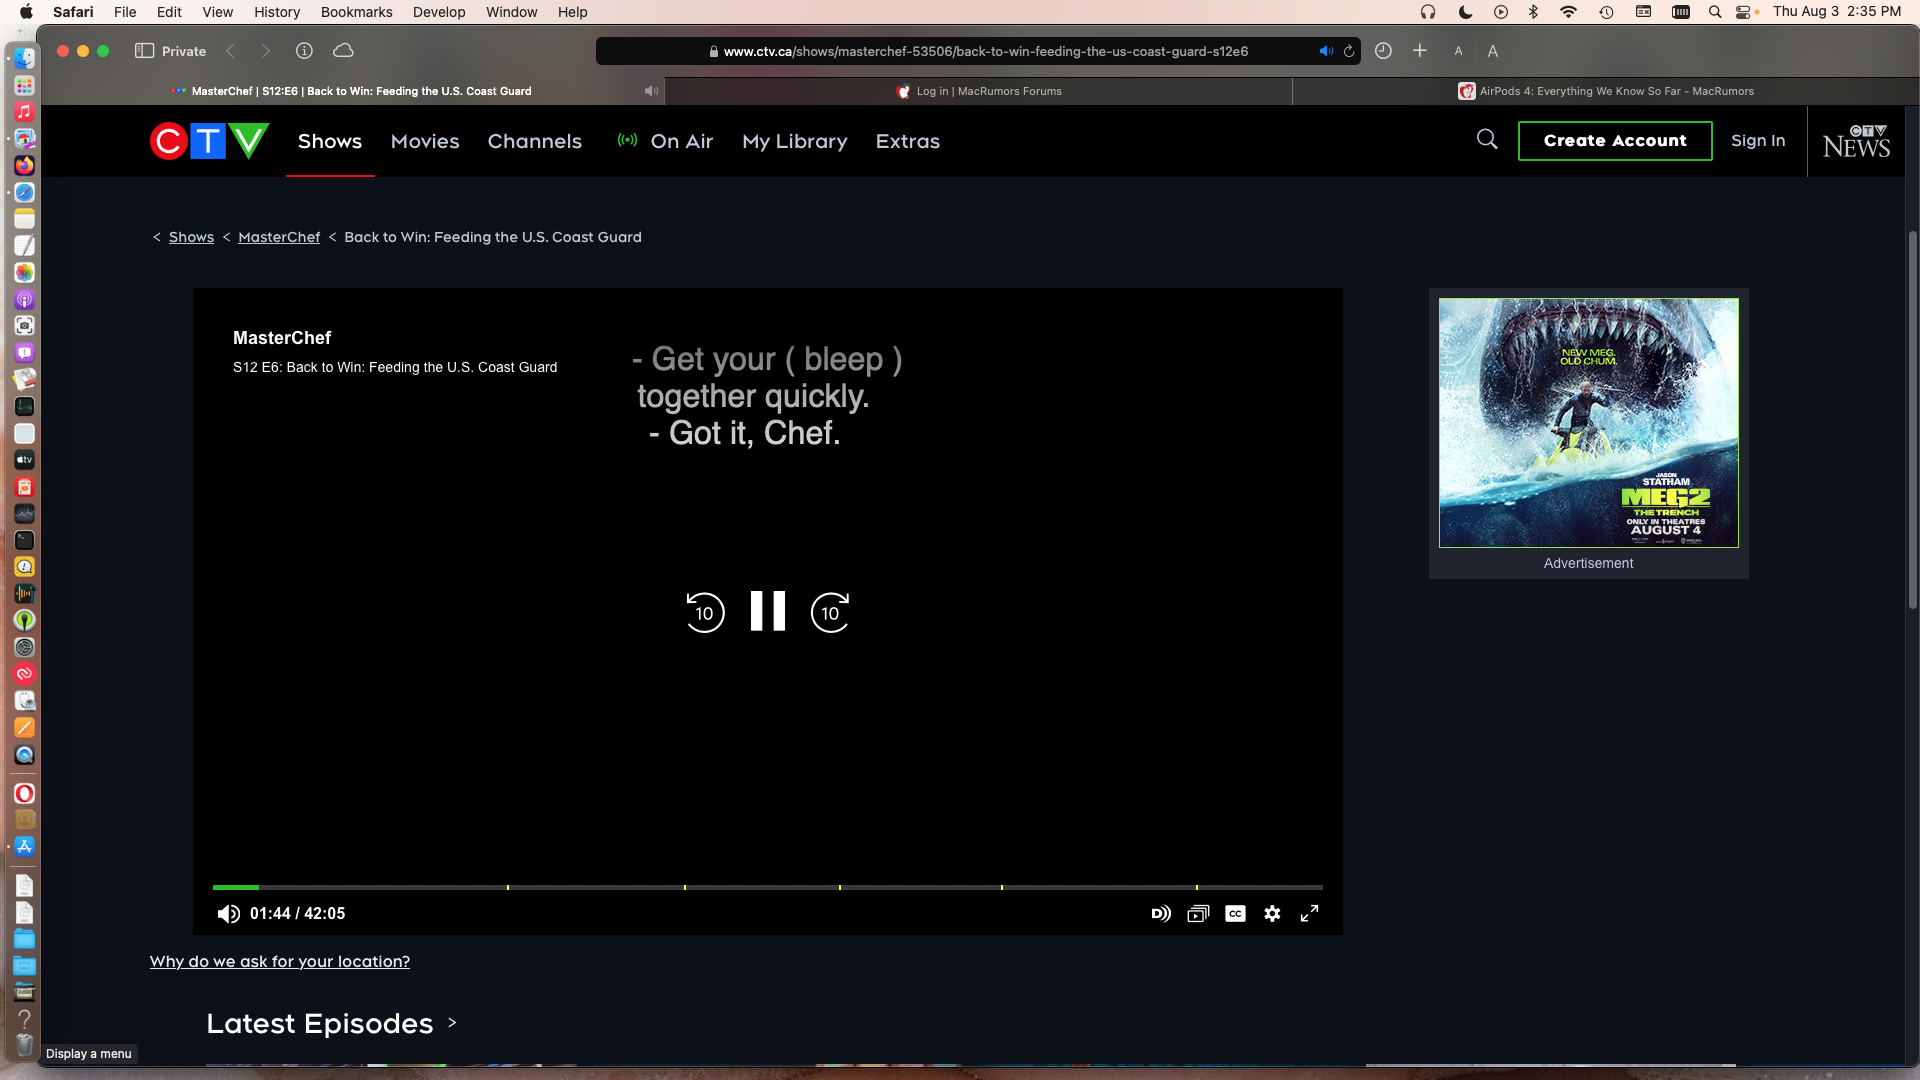Mute tab audio from address bar

pyautogui.click(x=1326, y=51)
